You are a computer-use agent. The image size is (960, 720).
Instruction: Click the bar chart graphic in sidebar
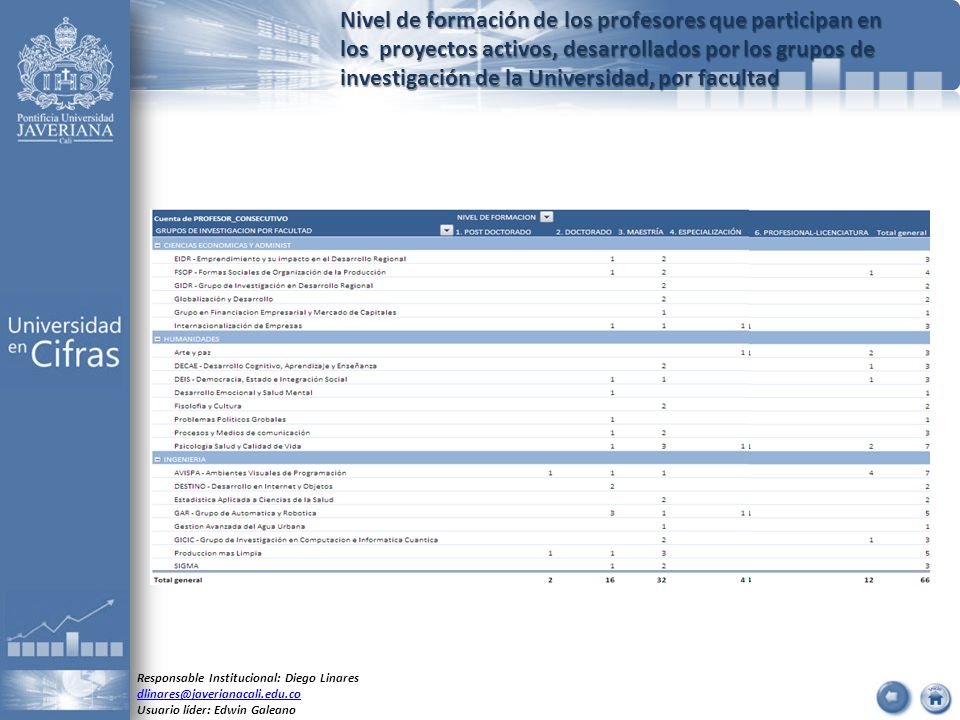[x=65, y=628]
